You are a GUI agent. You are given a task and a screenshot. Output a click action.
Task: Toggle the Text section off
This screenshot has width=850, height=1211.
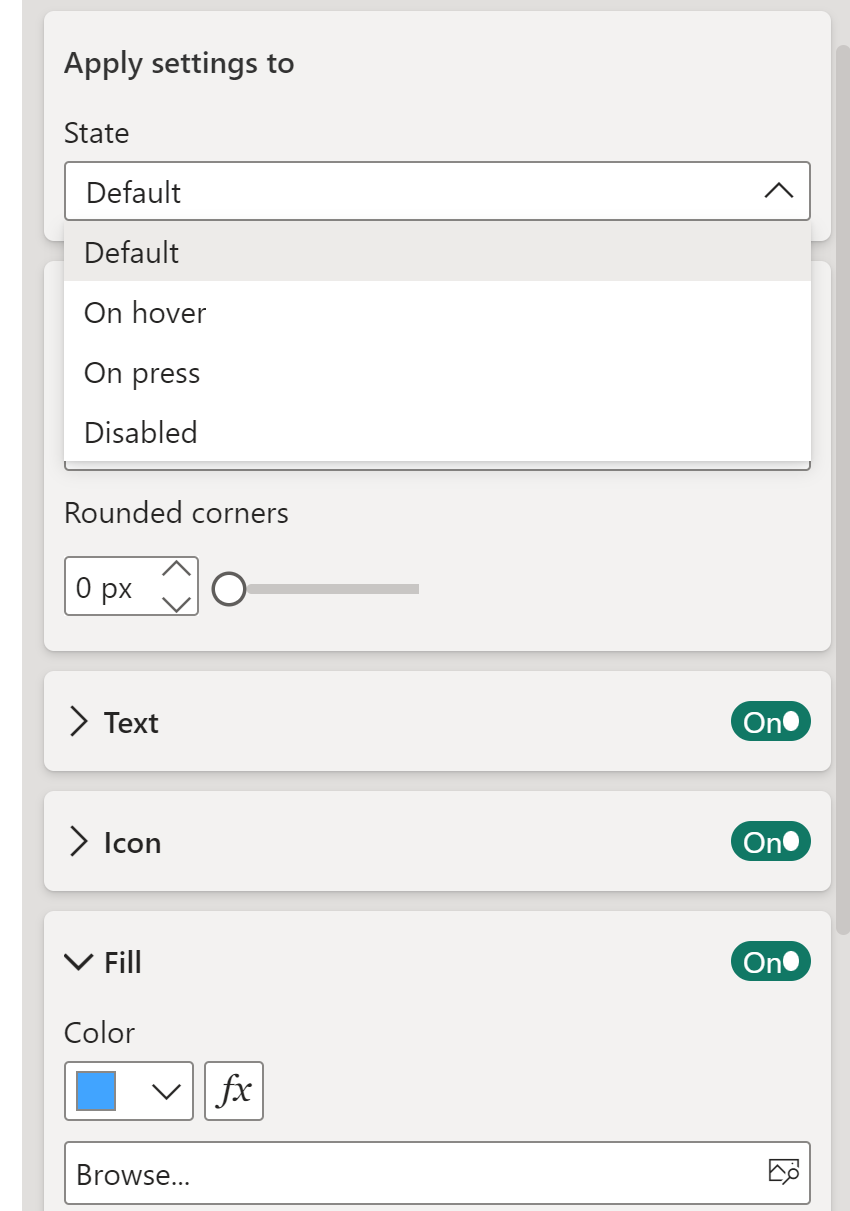[770, 722]
